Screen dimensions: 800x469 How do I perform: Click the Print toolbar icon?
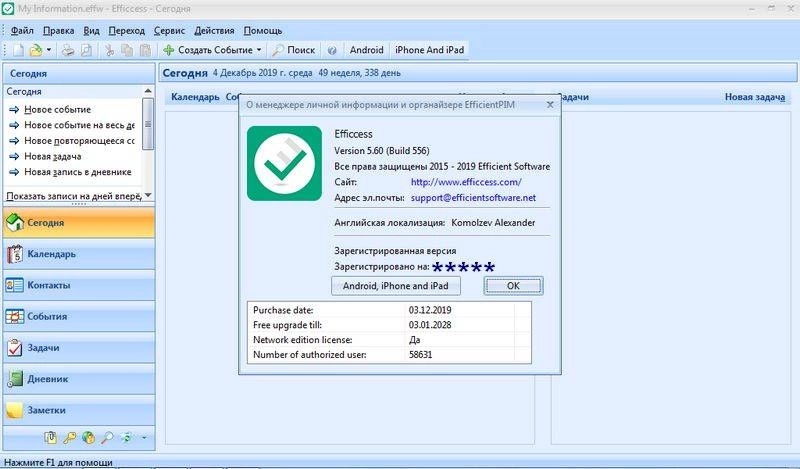68,50
